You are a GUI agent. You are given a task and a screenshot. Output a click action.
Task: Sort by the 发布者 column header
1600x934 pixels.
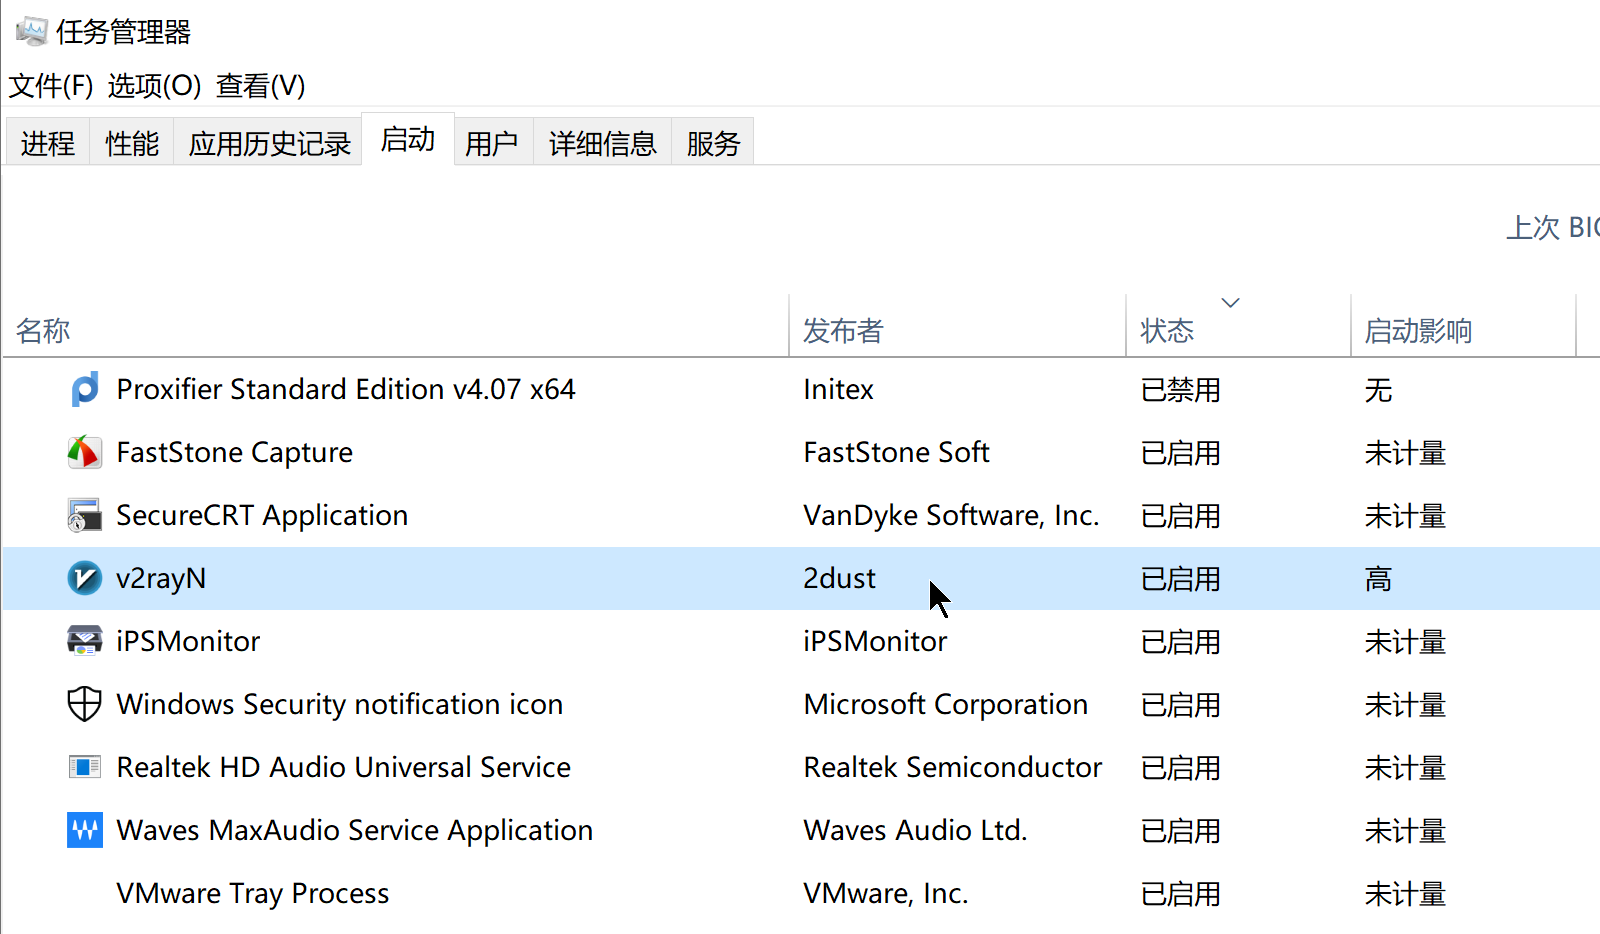point(958,326)
